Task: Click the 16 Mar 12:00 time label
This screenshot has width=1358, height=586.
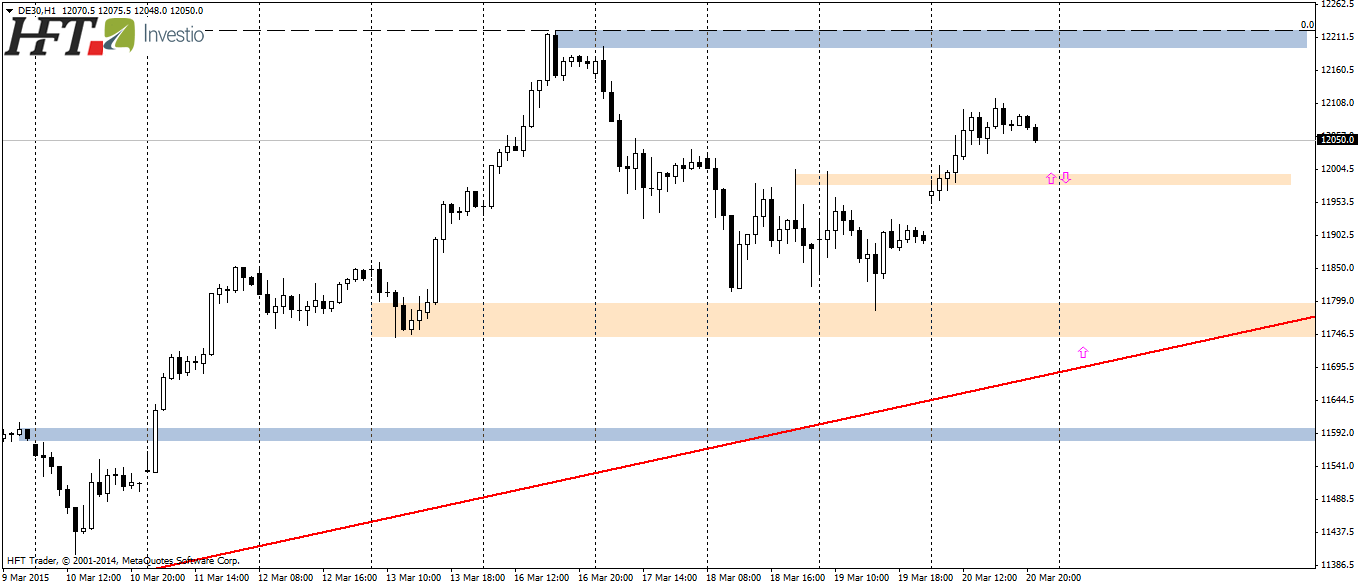Action: pos(542,578)
